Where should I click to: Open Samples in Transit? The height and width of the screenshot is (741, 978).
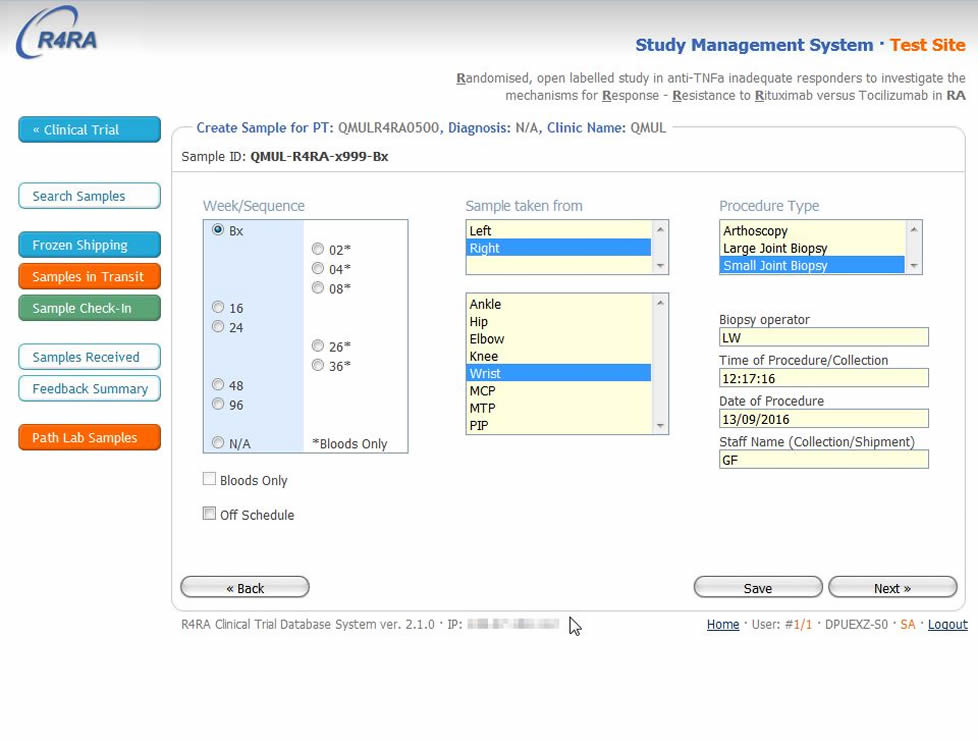pos(89,277)
